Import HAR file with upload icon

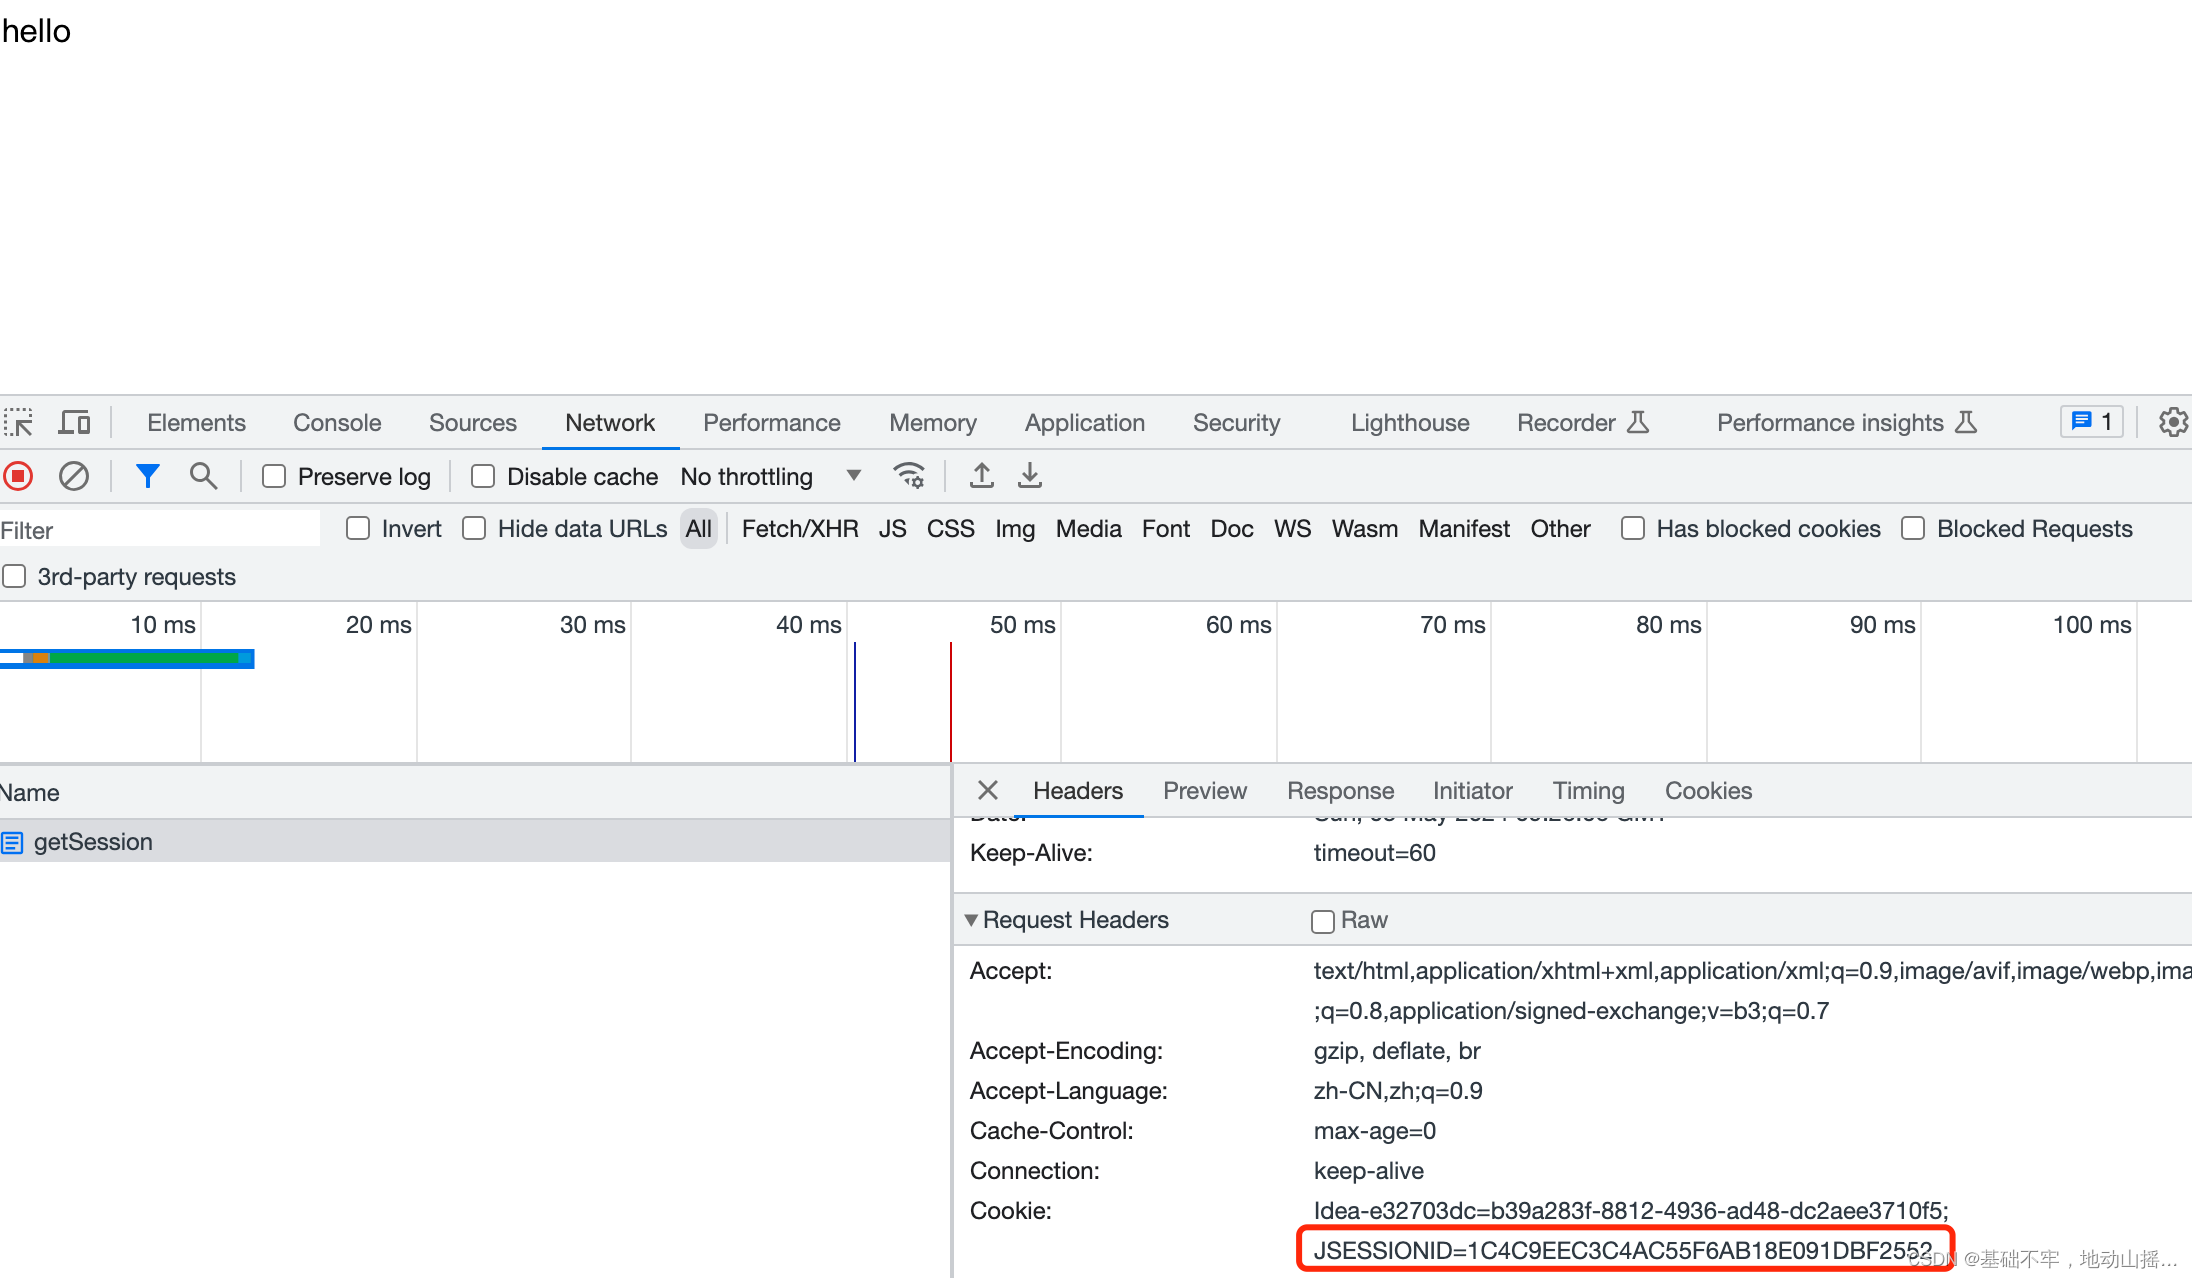point(981,476)
